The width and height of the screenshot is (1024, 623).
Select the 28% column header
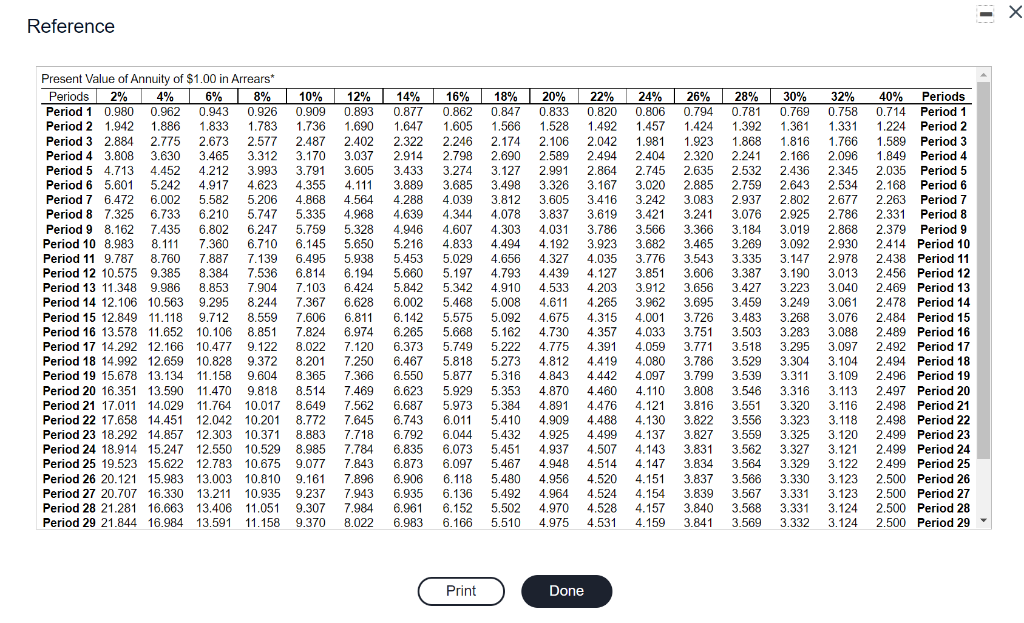point(746,97)
